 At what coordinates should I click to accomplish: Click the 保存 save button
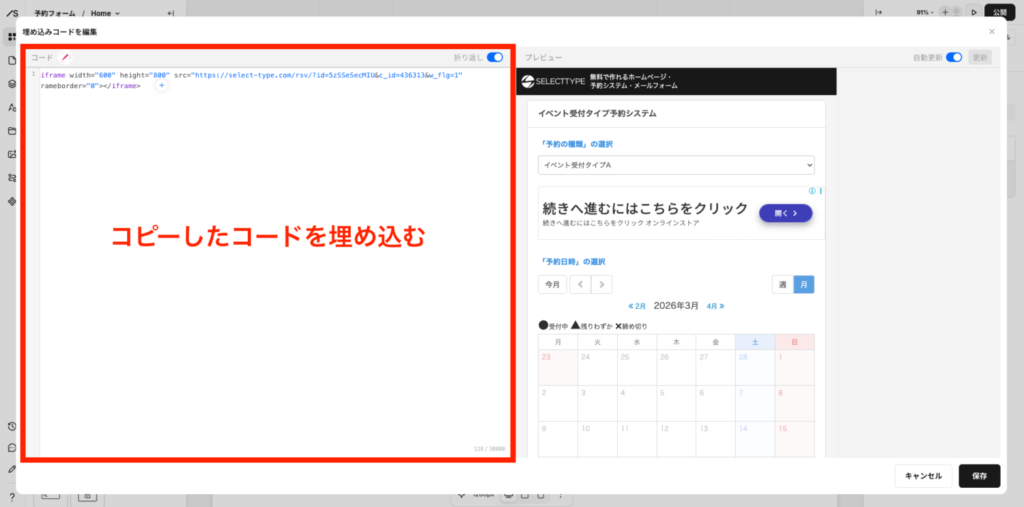click(979, 476)
